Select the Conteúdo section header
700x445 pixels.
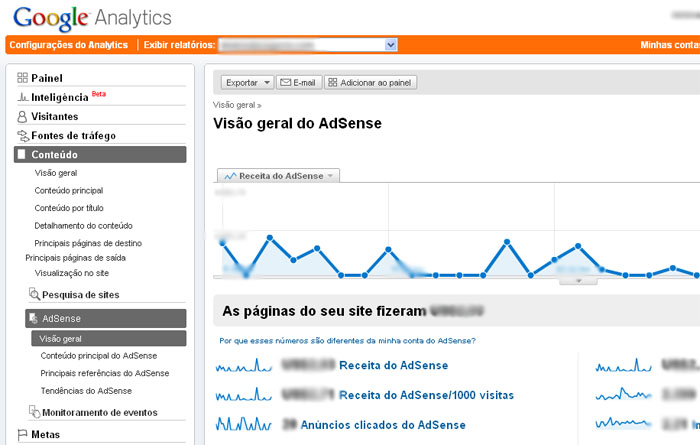point(100,154)
